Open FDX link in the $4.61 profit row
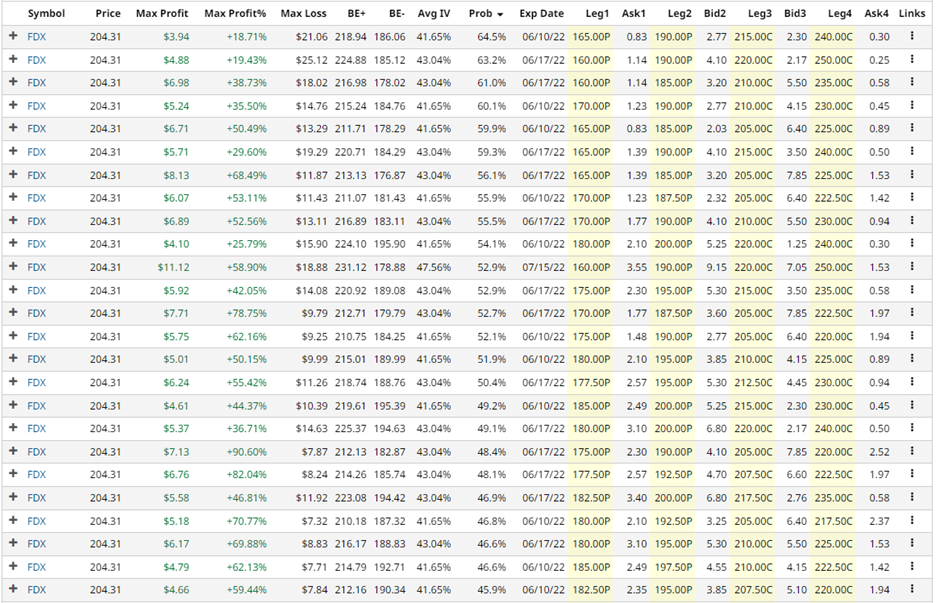This screenshot has width=940, height=603. 37,406
